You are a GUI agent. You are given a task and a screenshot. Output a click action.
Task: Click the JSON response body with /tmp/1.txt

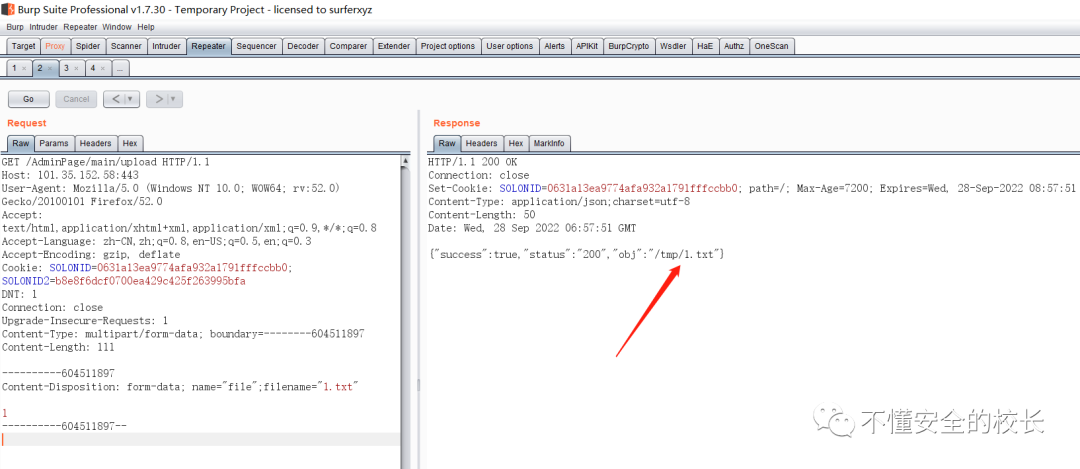(x=576, y=255)
